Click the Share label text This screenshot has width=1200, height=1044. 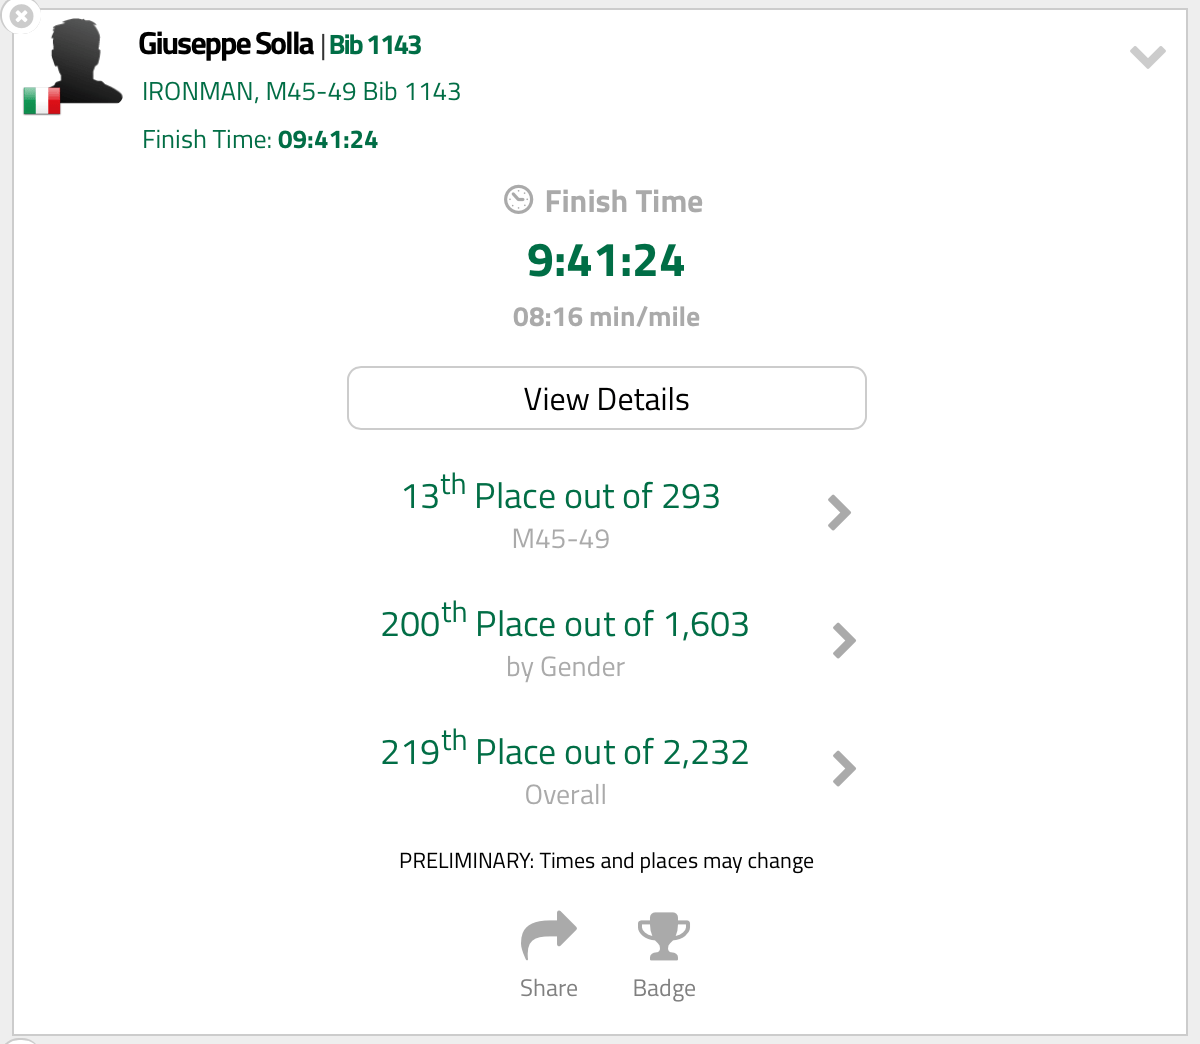point(548,988)
